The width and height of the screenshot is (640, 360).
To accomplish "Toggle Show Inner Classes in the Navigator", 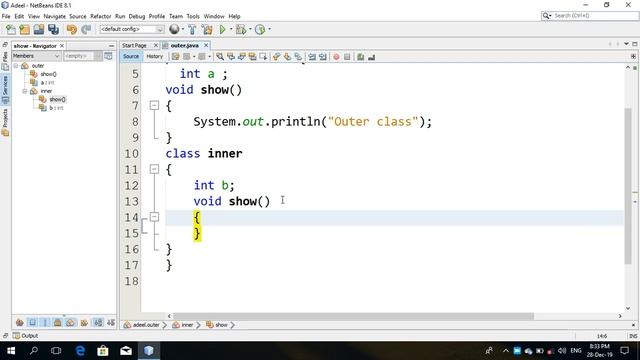I will pyautogui.click(x=70, y=323).
